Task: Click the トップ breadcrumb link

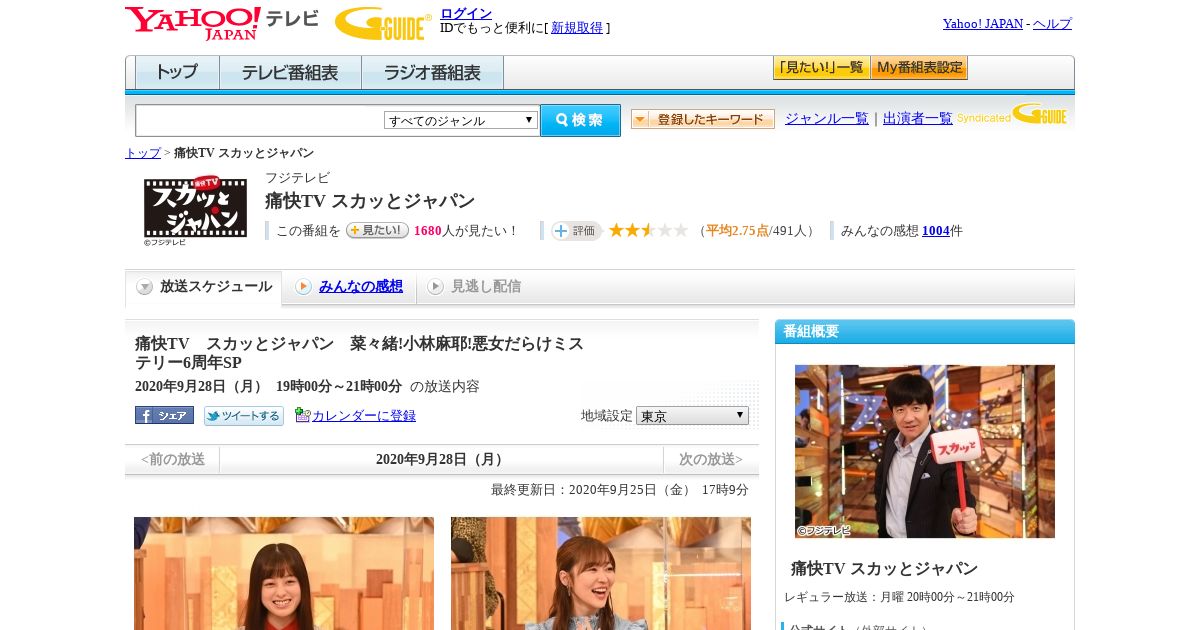Action: point(143,153)
